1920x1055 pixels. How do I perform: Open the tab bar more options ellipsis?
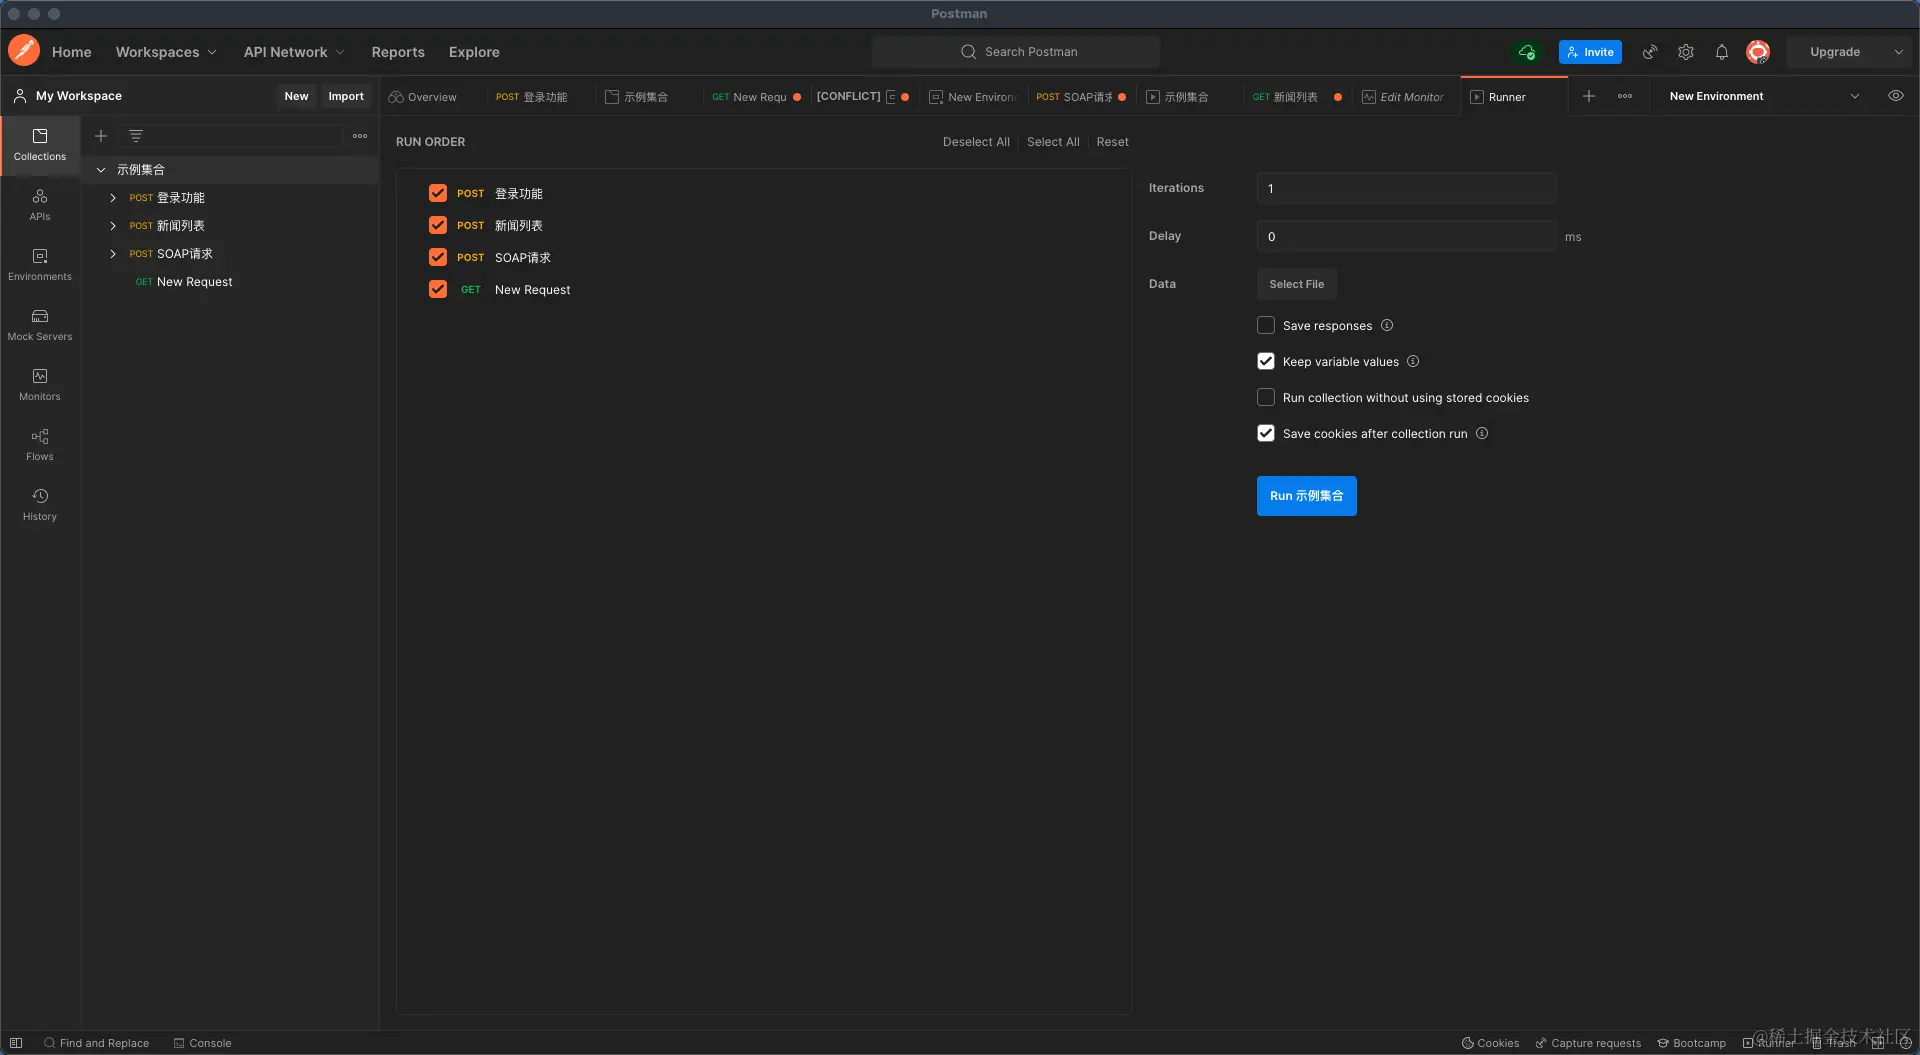coord(1625,96)
